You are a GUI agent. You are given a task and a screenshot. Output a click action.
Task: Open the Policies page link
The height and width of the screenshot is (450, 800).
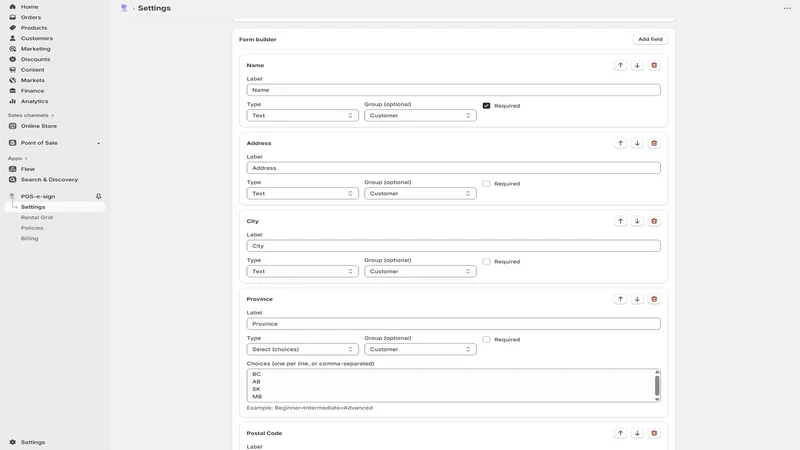(x=32, y=228)
